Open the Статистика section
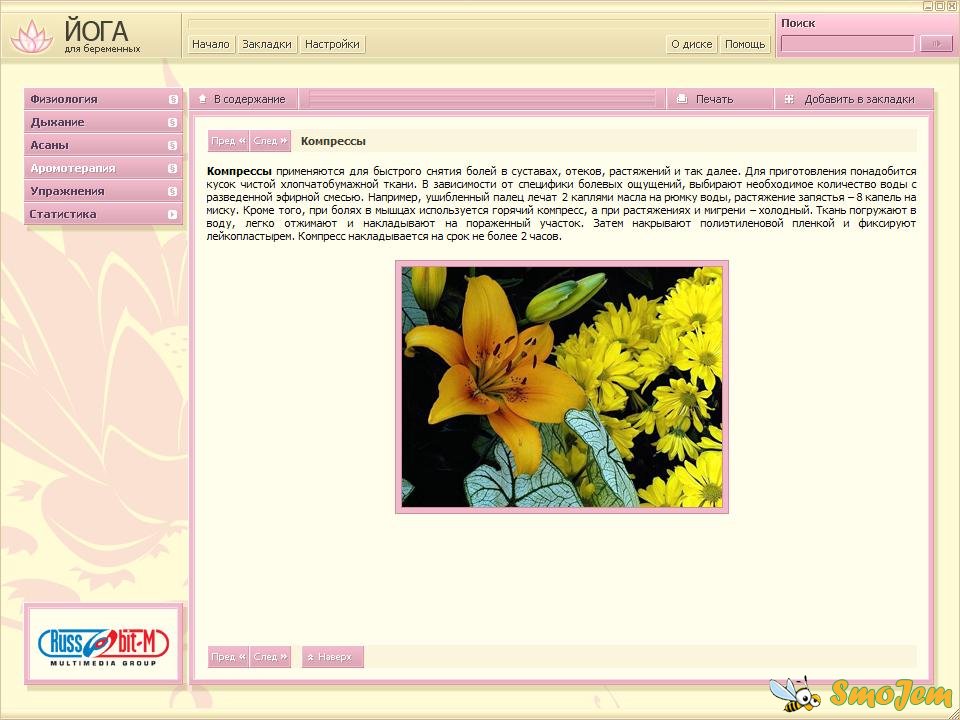Screen dimensions: 960x720 click(x=103, y=214)
